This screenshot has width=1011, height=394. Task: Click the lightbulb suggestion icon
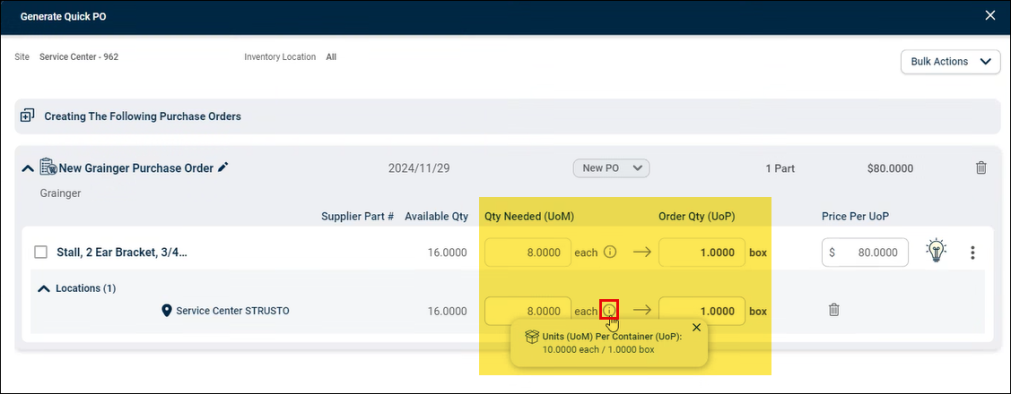(936, 251)
